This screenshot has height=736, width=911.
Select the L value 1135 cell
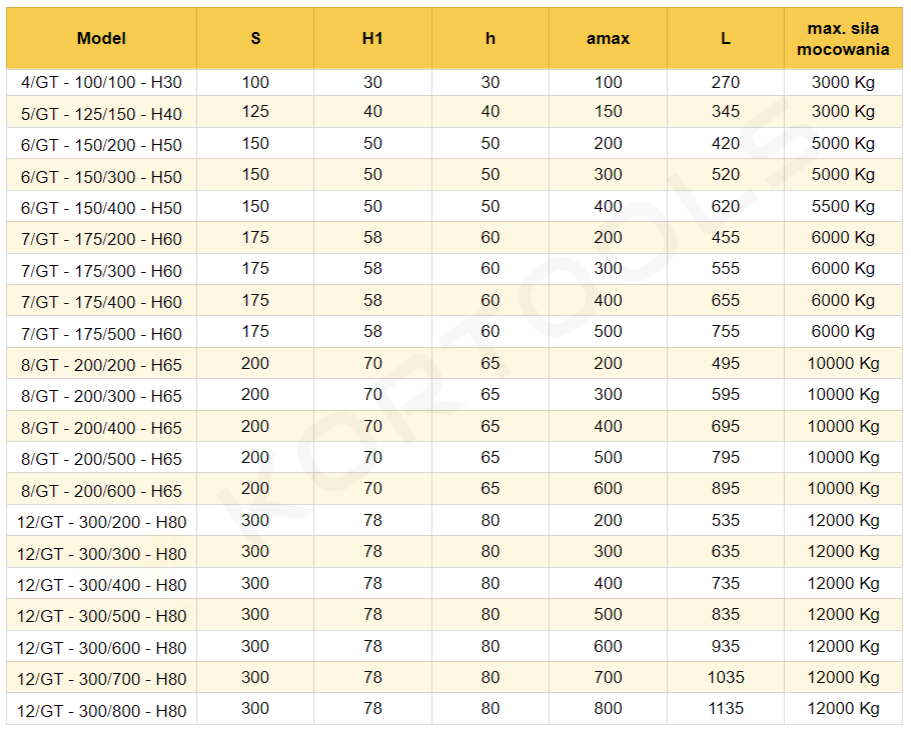click(725, 709)
